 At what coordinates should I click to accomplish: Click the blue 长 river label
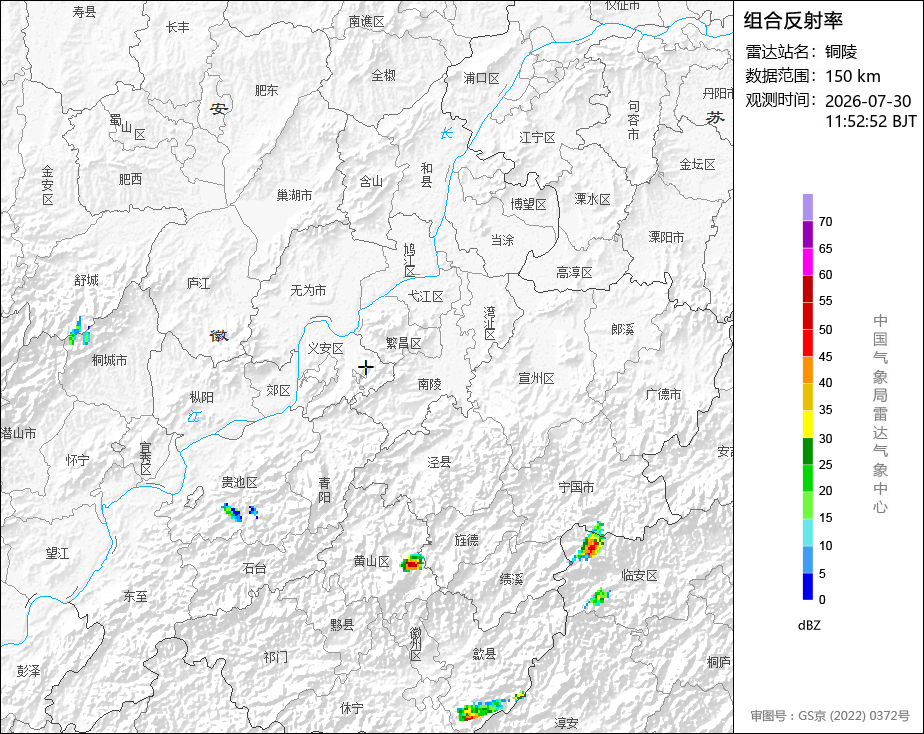pyautogui.click(x=447, y=134)
